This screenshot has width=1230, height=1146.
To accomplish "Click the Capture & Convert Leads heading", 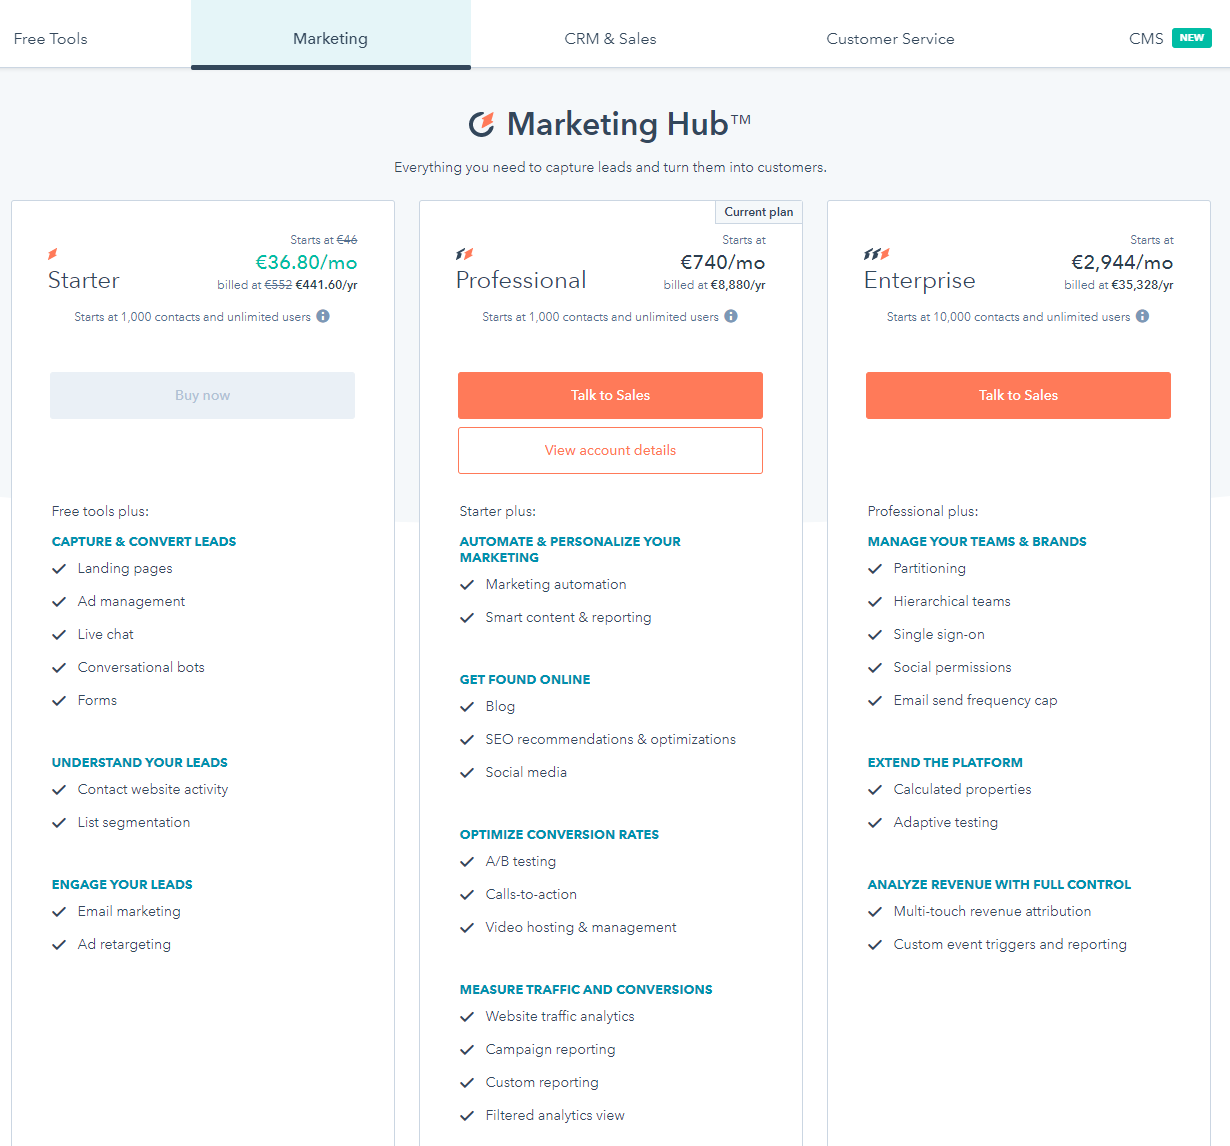I will [x=144, y=541].
